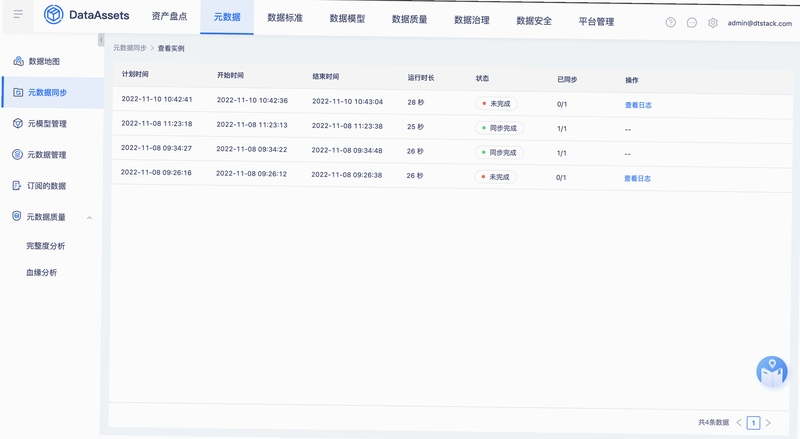Click the 运行时长 column header
The image size is (800, 439).
coord(421,78)
